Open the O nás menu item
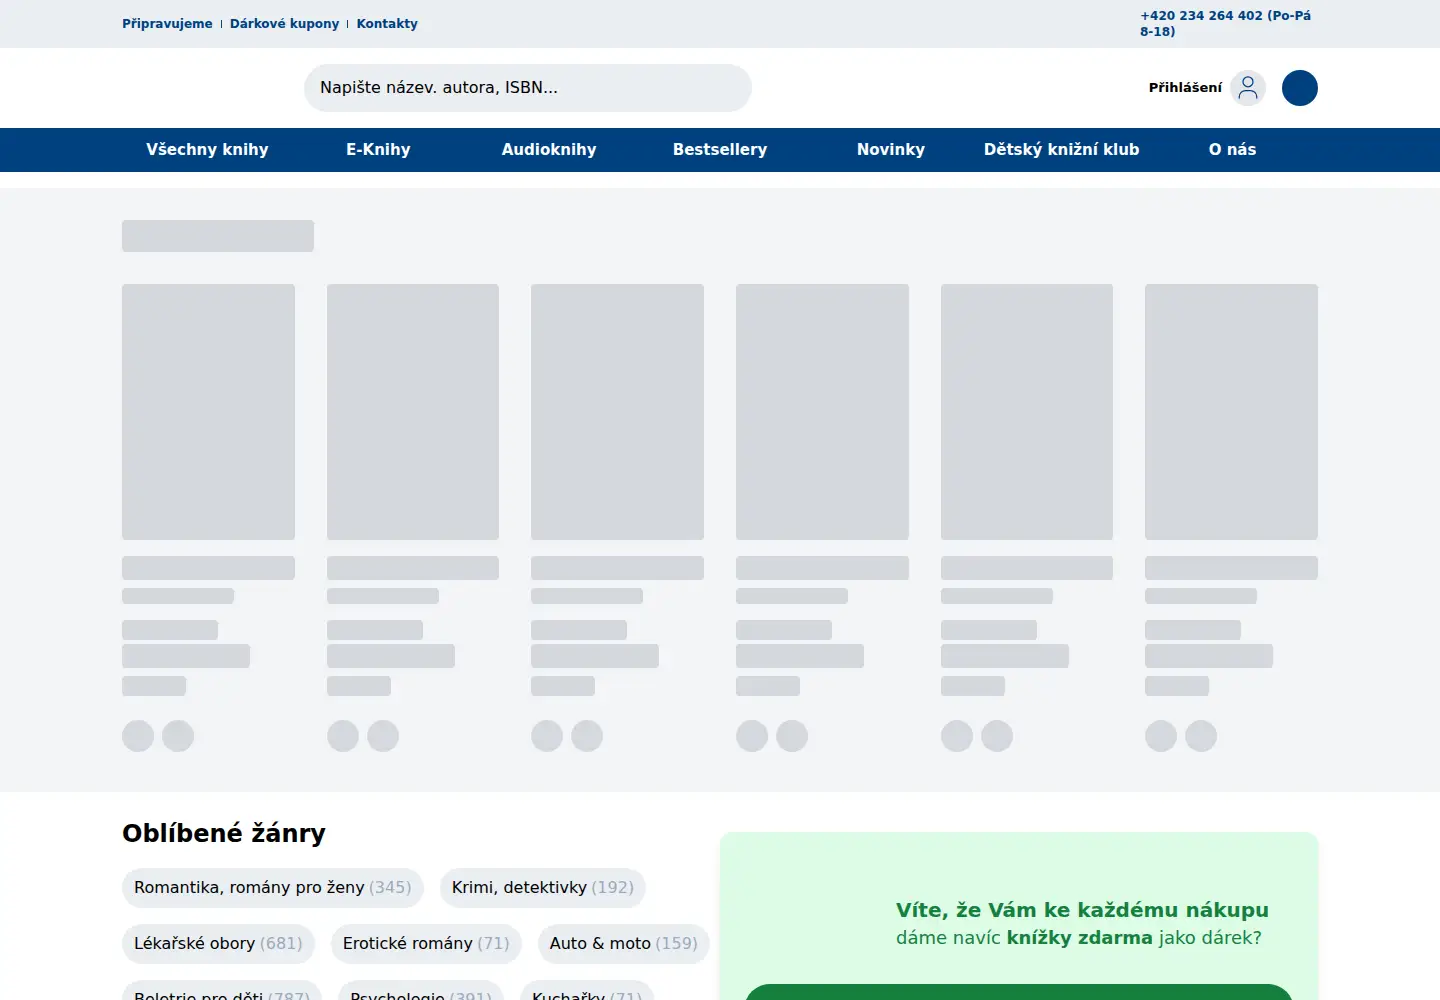Viewport: 1440px width, 1000px height. 1232,150
